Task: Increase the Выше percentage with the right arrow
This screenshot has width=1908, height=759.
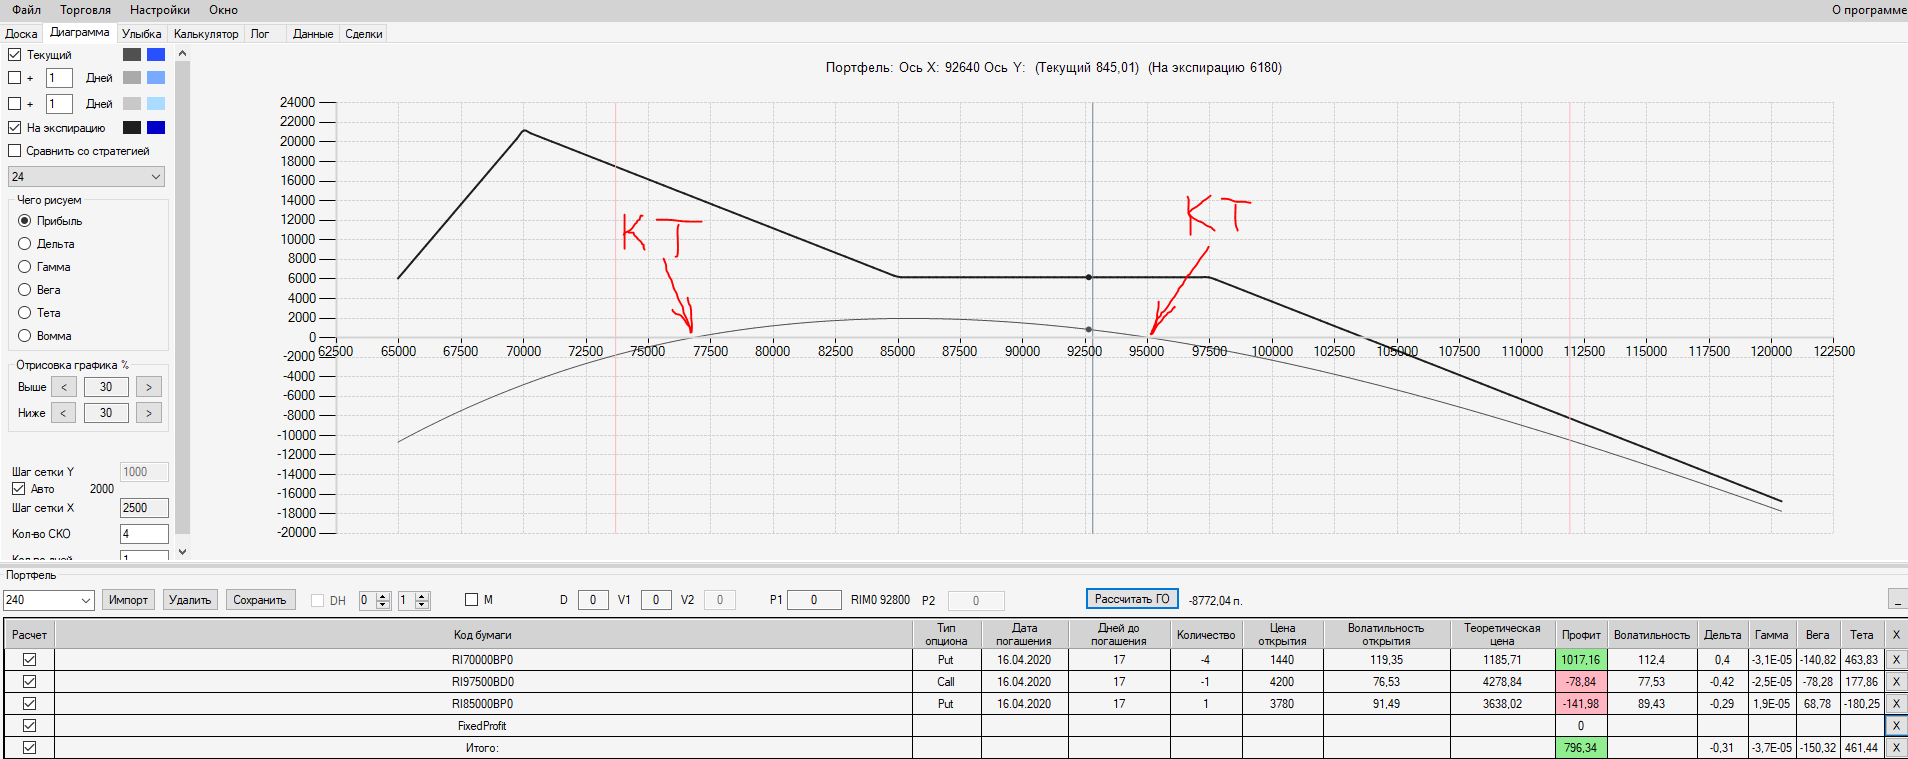Action: point(149,387)
